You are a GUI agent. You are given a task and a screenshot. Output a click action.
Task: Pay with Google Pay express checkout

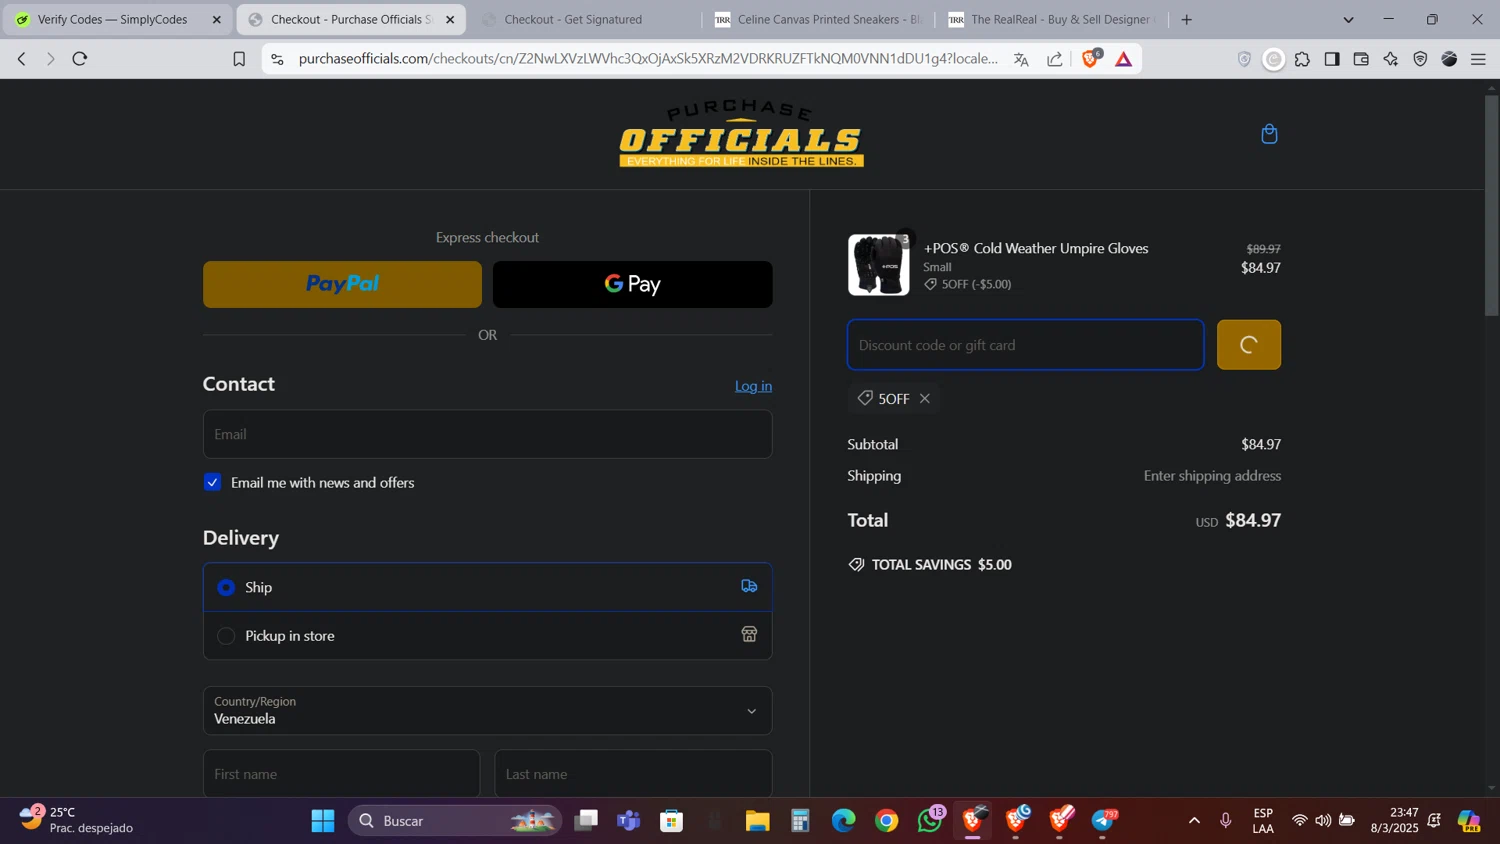pyautogui.click(x=632, y=284)
